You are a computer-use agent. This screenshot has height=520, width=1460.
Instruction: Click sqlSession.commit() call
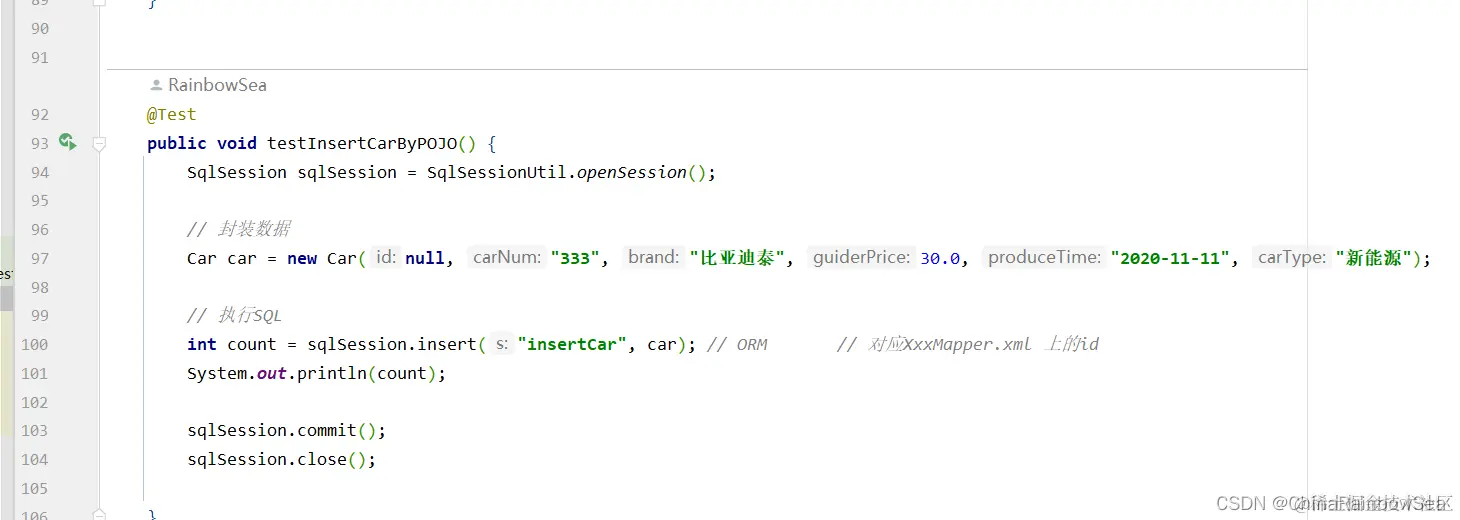click(286, 430)
